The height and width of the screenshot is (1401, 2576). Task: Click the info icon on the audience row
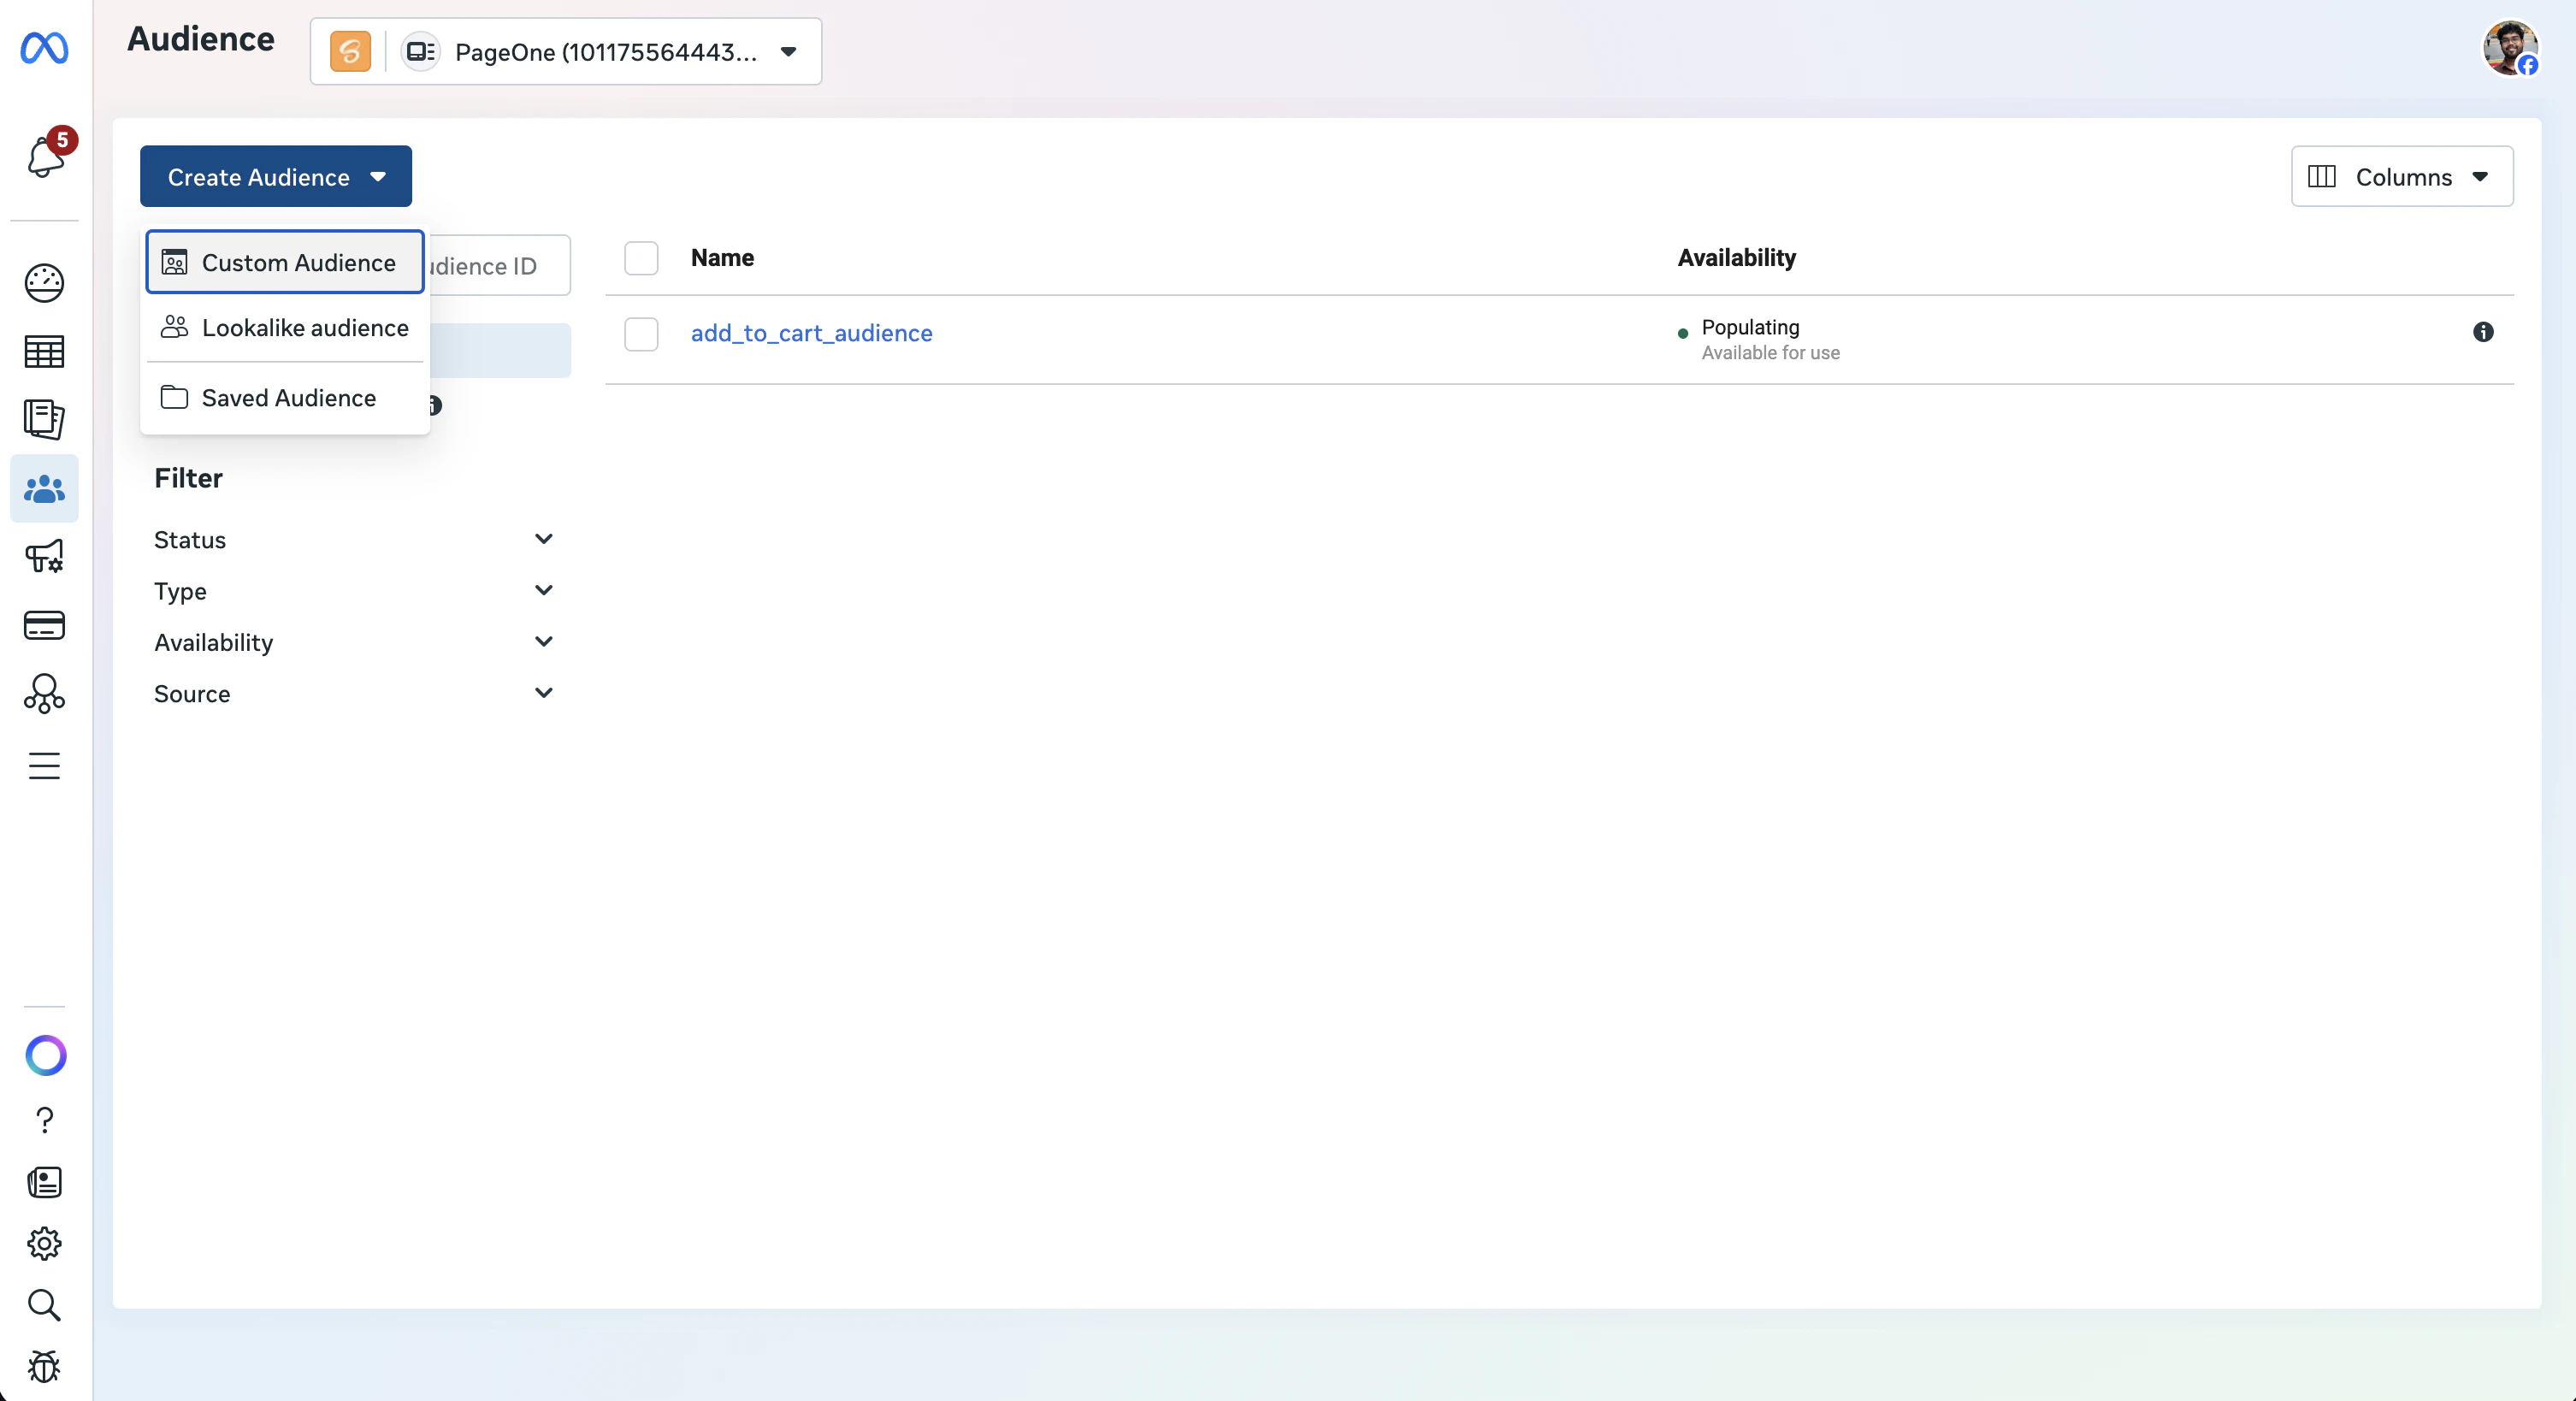[2484, 333]
